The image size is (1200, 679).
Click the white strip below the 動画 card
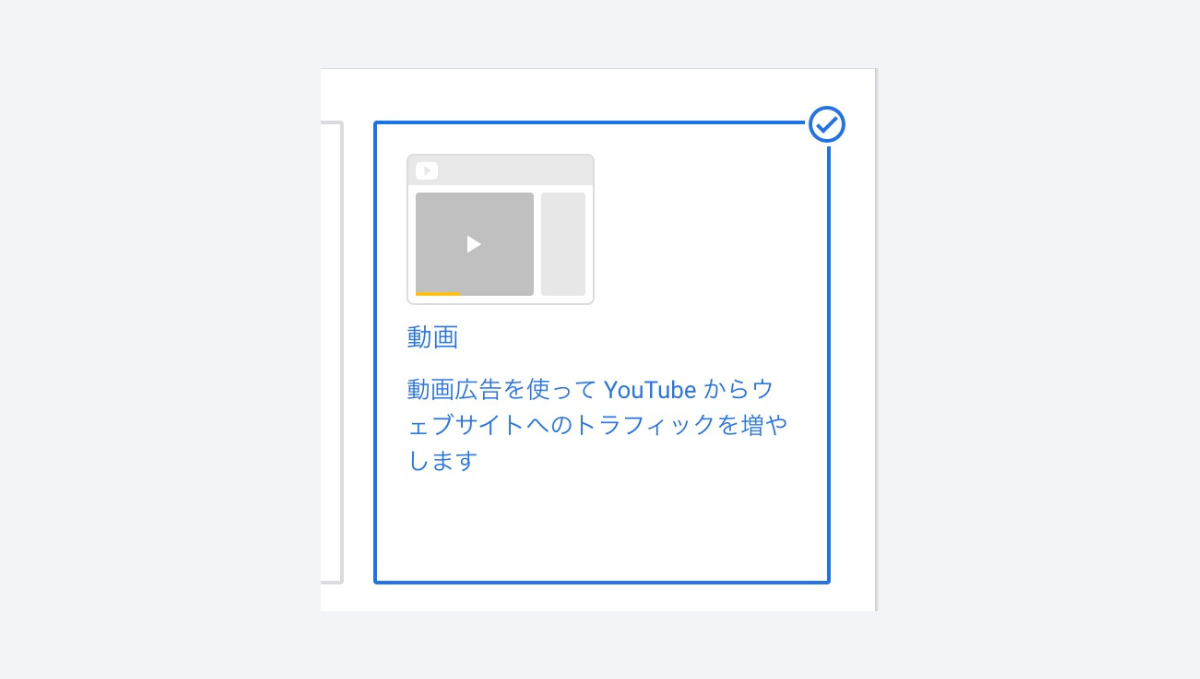(x=597, y=598)
